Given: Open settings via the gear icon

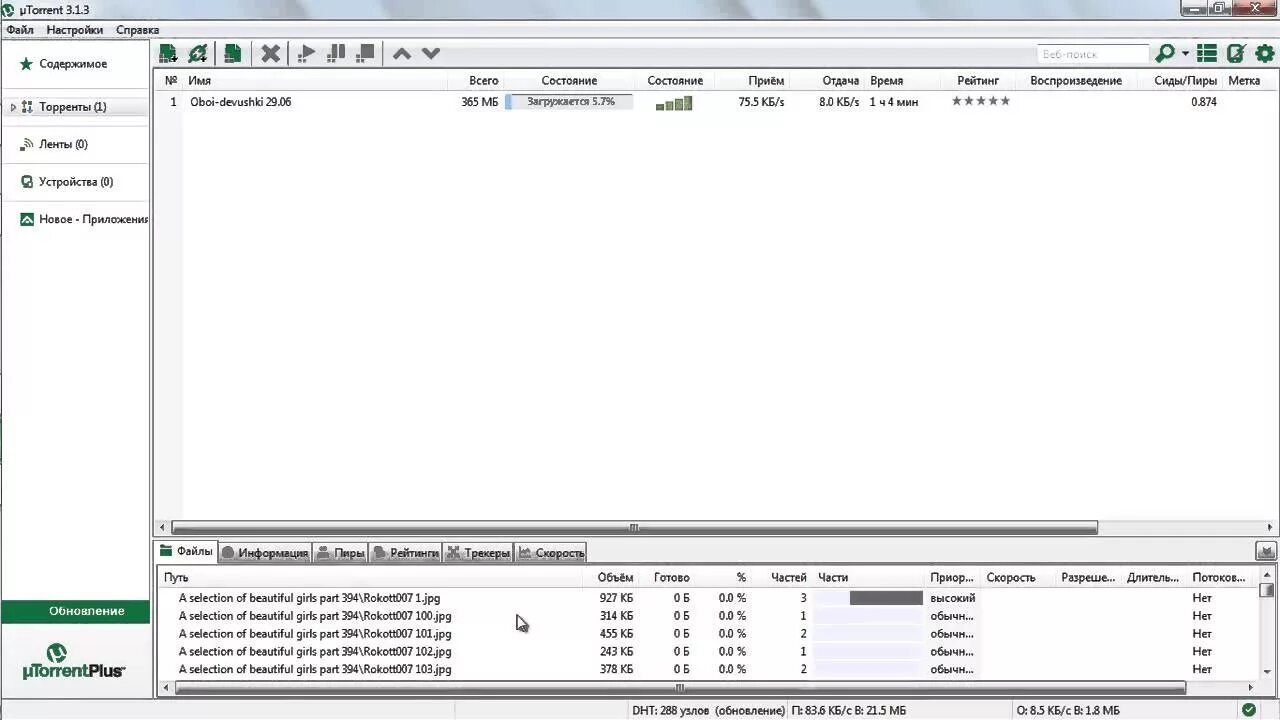Looking at the screenshot, I should (1266, 54).
